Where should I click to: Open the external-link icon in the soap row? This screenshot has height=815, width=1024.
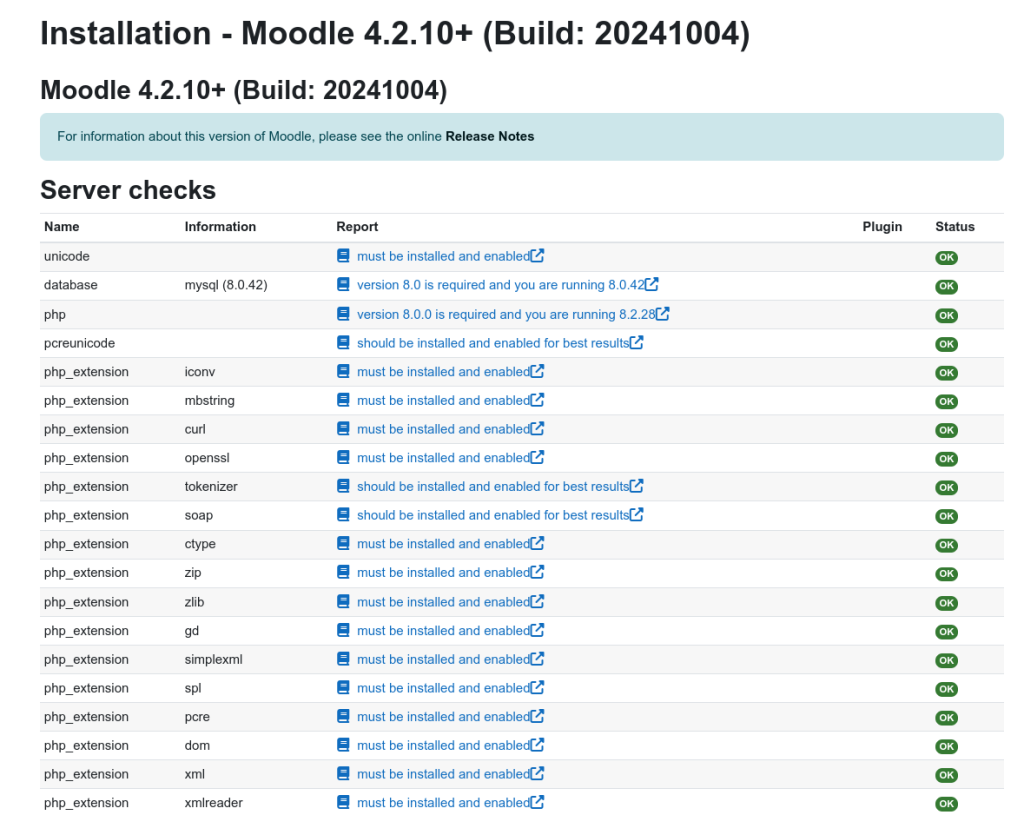[x=637, y=515]
